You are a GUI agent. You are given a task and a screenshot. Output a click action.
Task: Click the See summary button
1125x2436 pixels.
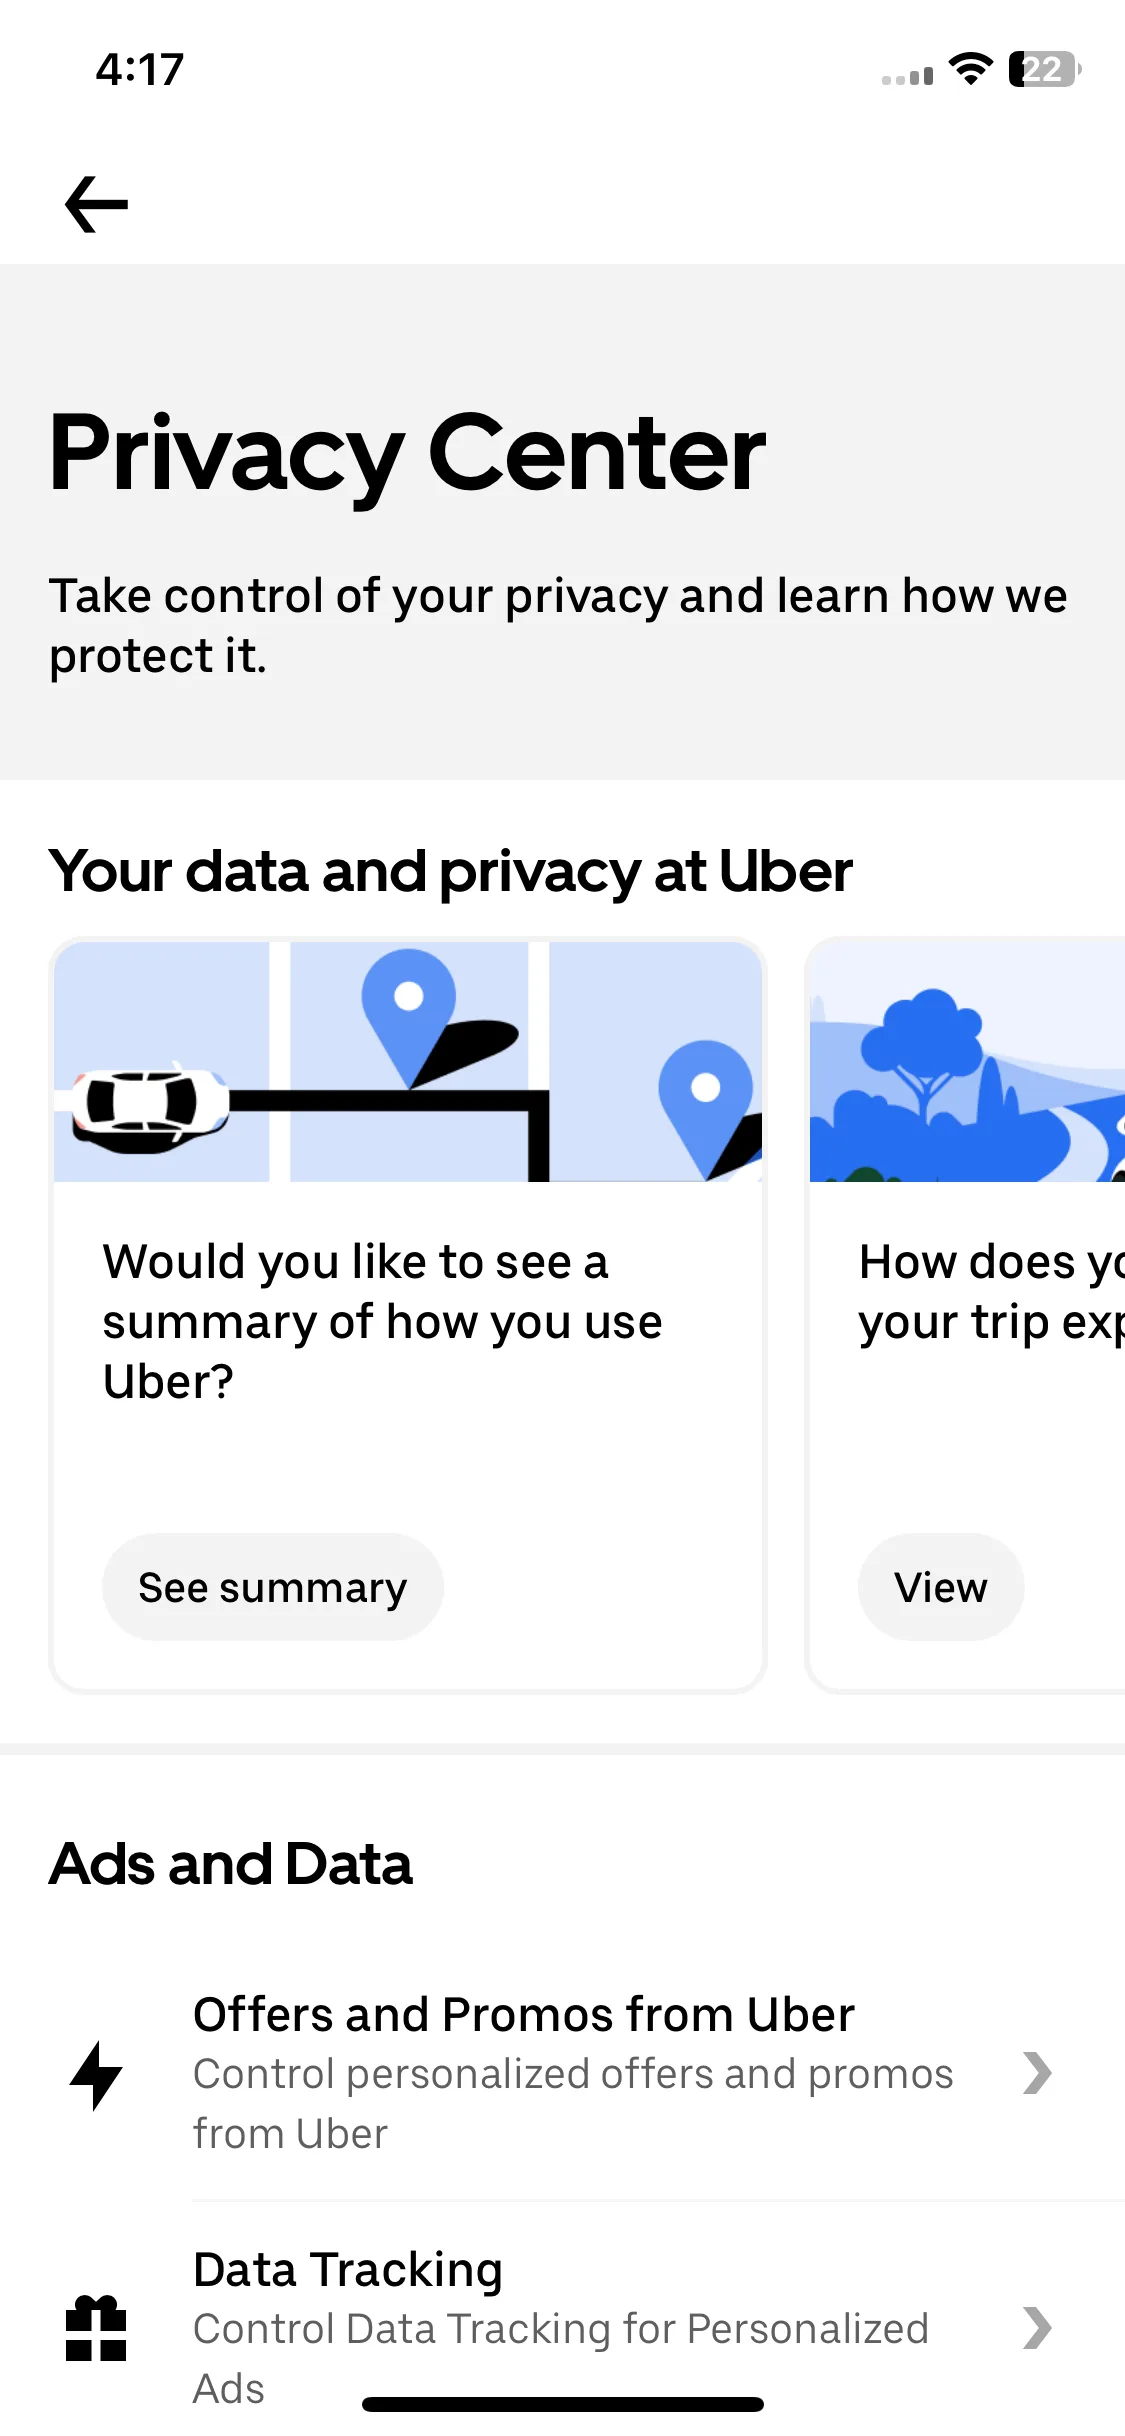tap(273, 1587)
